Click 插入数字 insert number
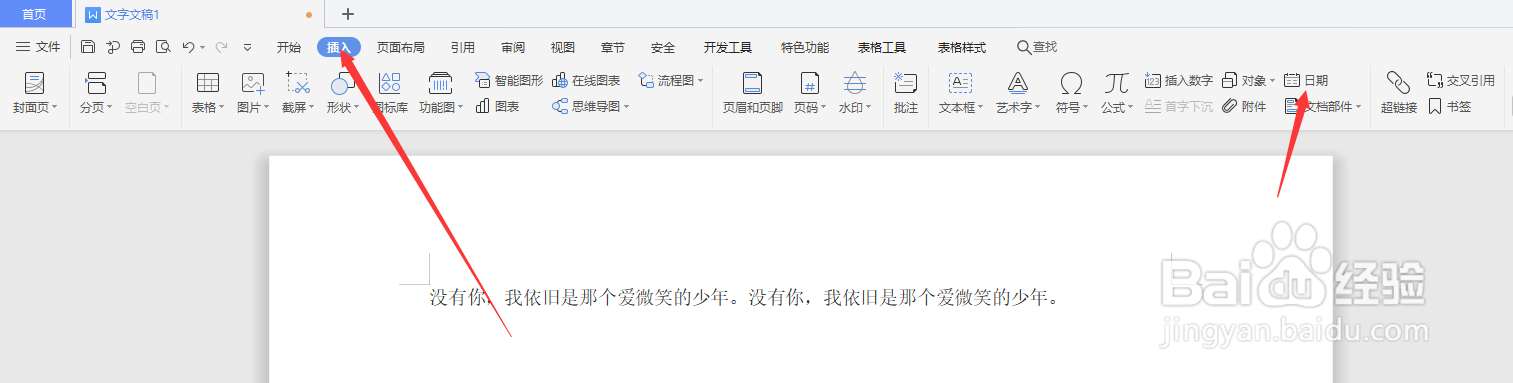Image resolution: width=1513 pixels, height=383 pixels. pos(1179,80)
